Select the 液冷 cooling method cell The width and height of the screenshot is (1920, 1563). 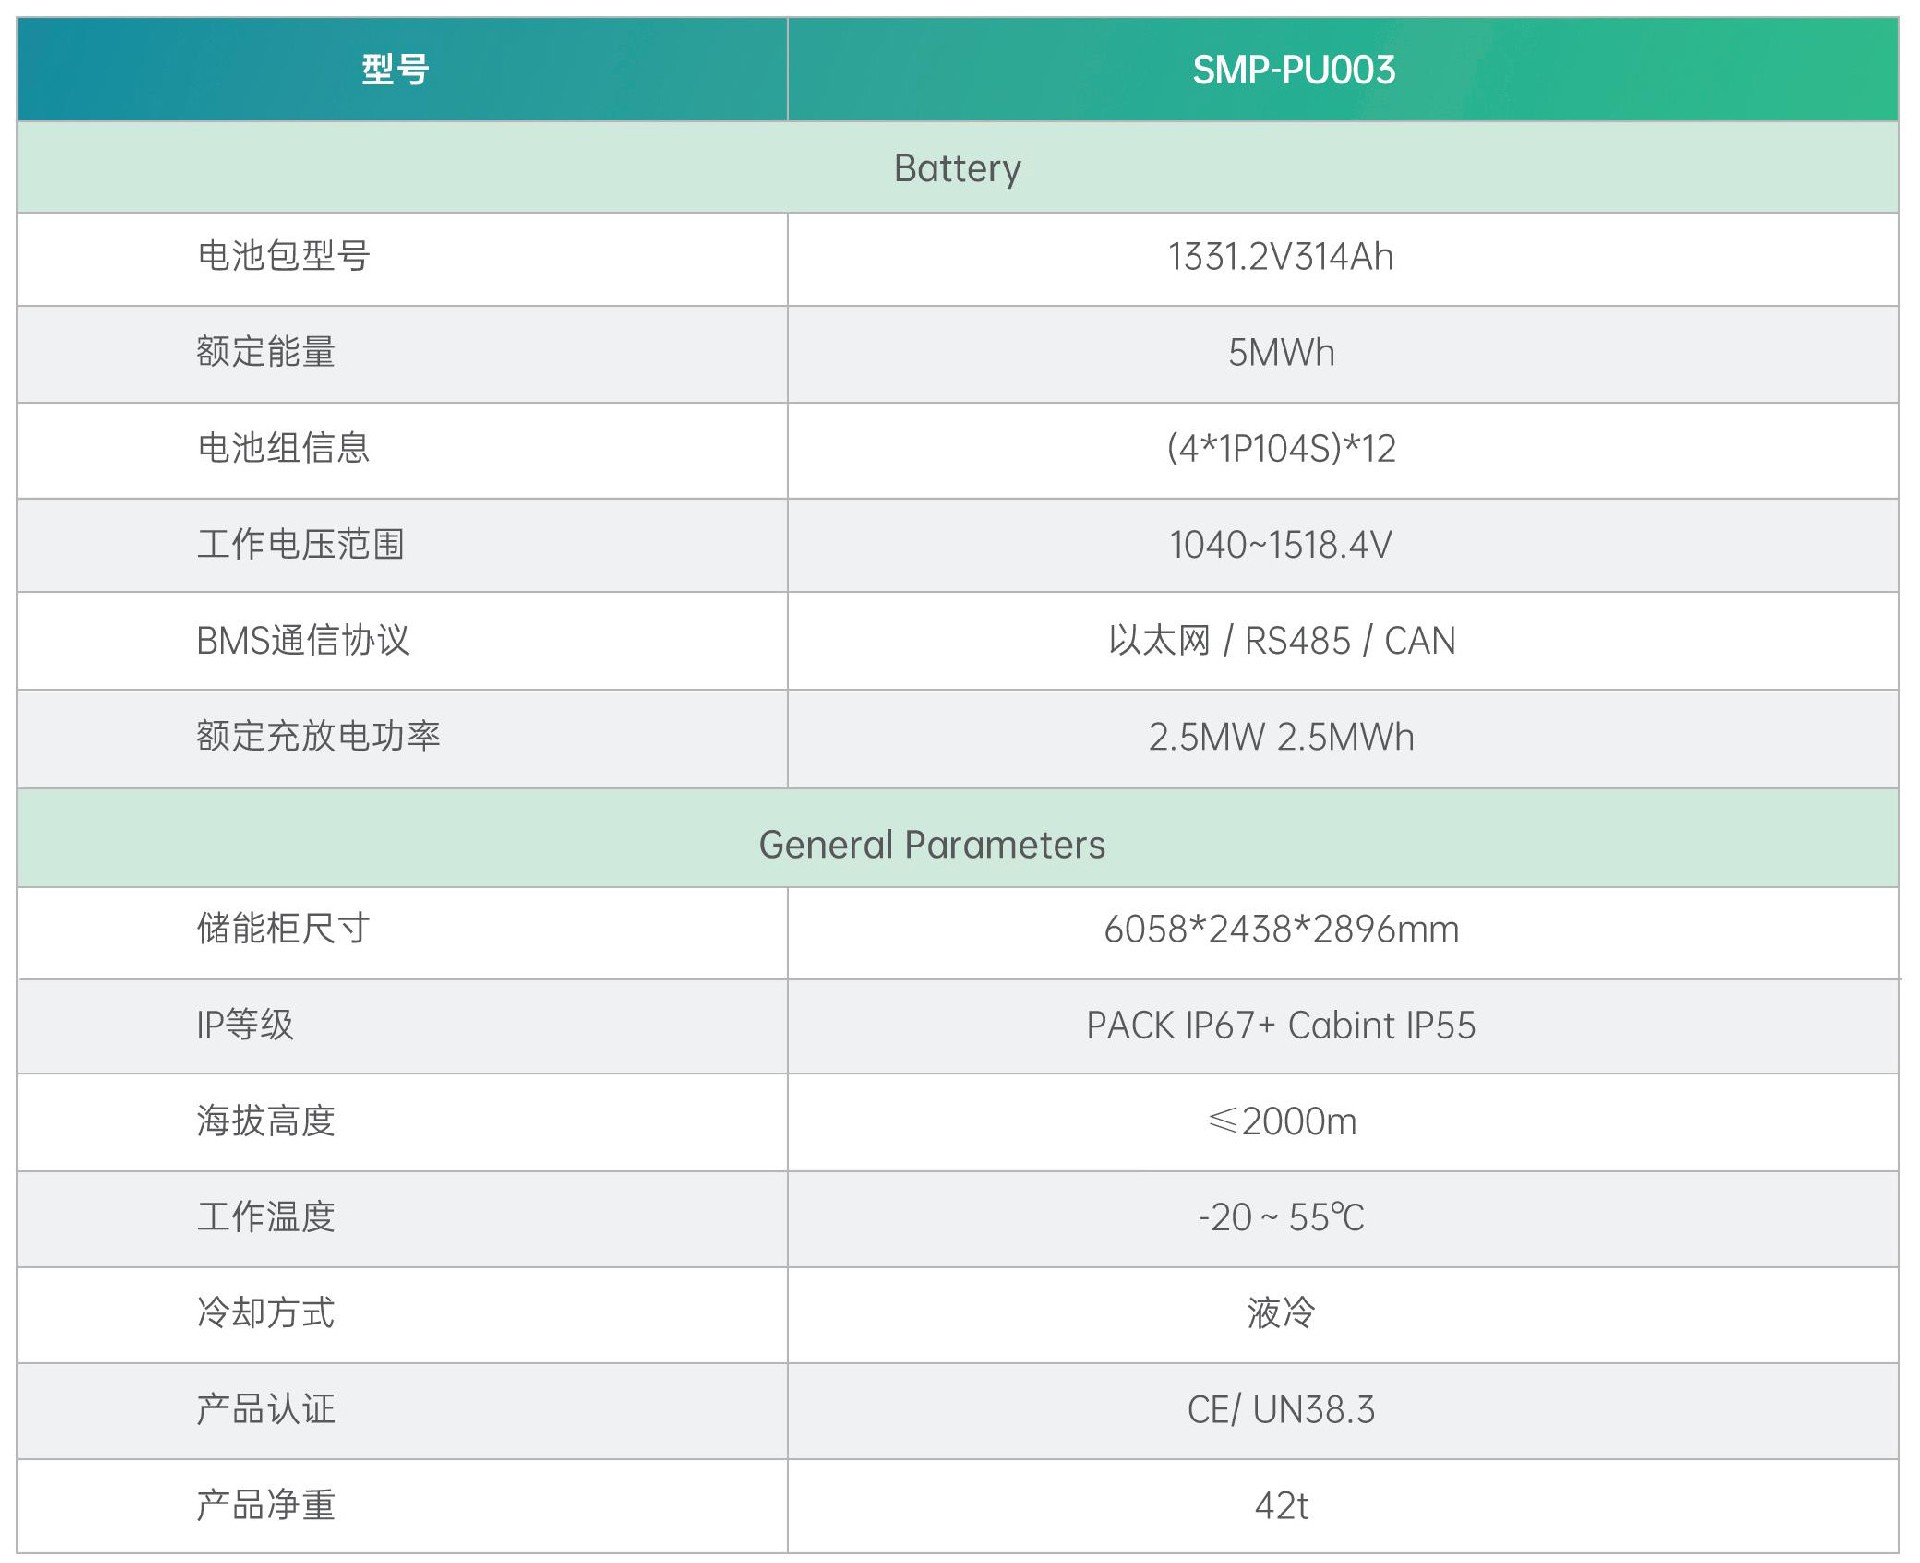[1281, 1313]
